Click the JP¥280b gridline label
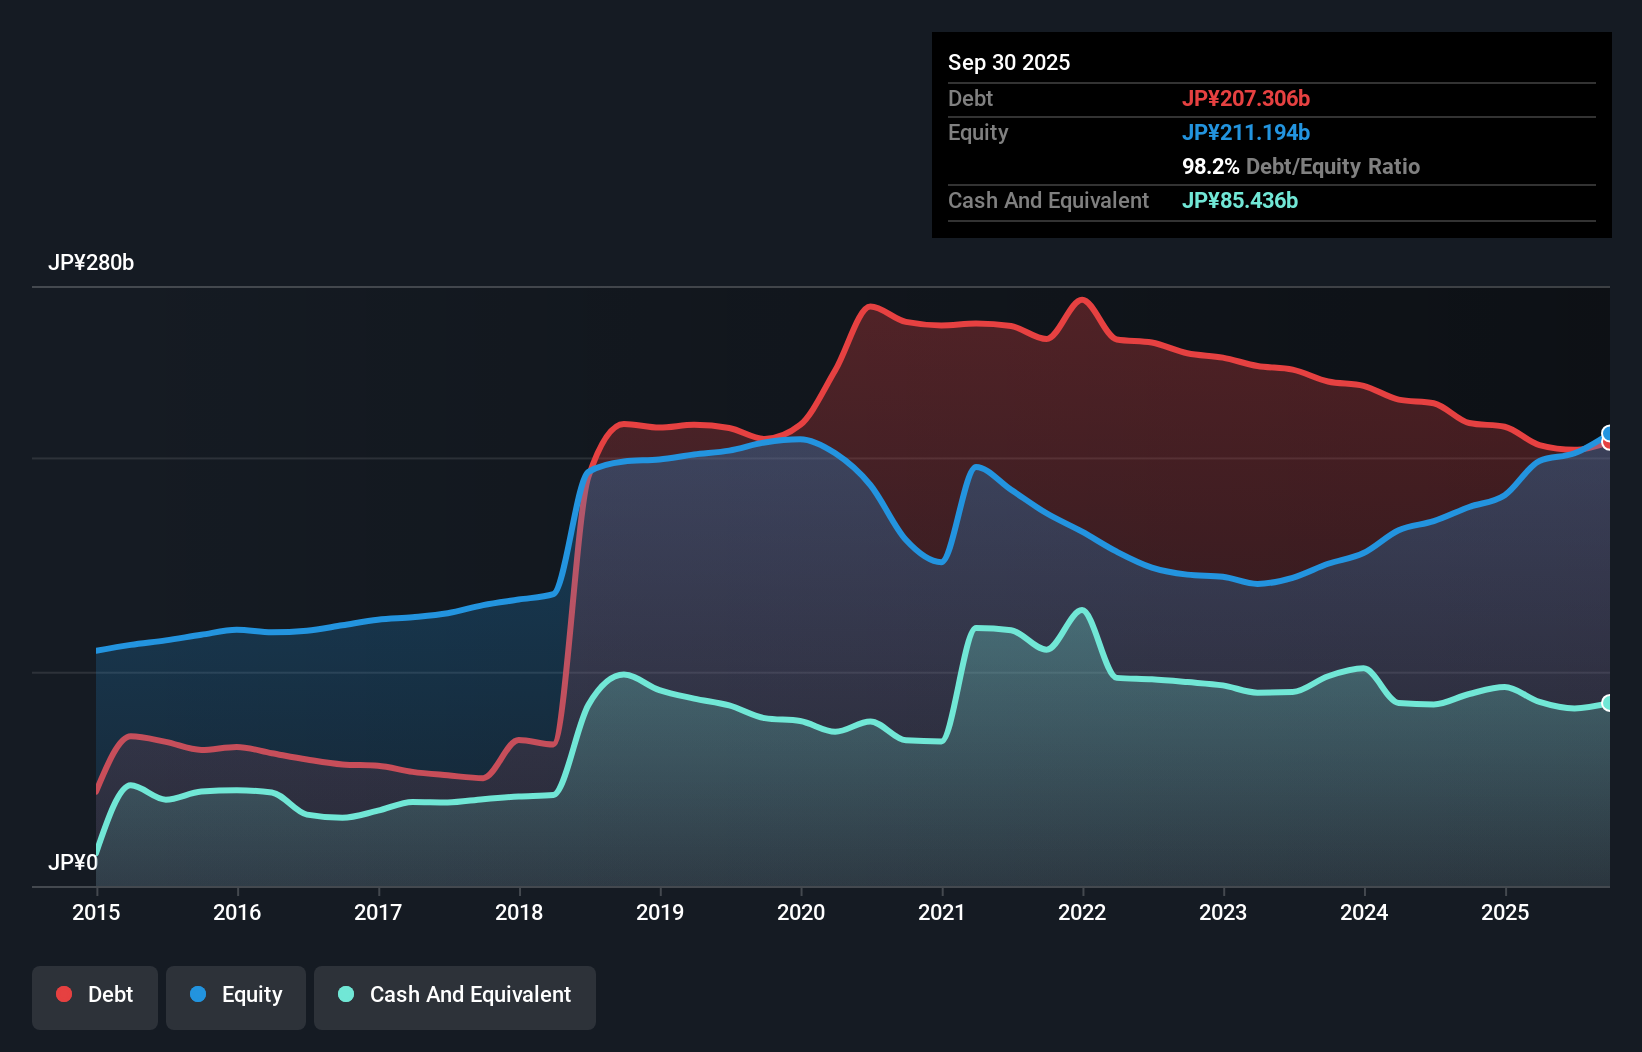The height and width of the screenshot is (1052, 1642). pyautogui.click(x=91, y=263)
